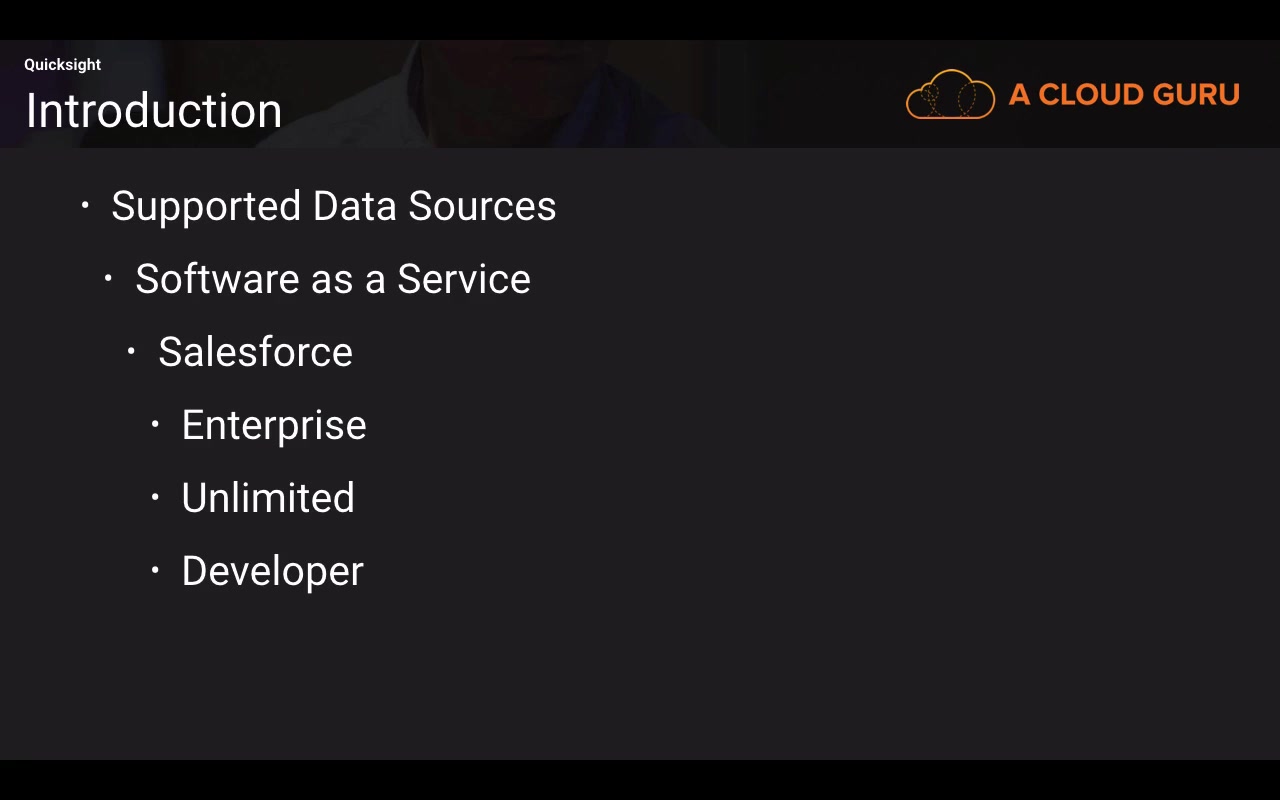The width and height of the screenshot is (1280, 800).
Task: Click the Unlimited edition text
Action: (x=268, y=498)
